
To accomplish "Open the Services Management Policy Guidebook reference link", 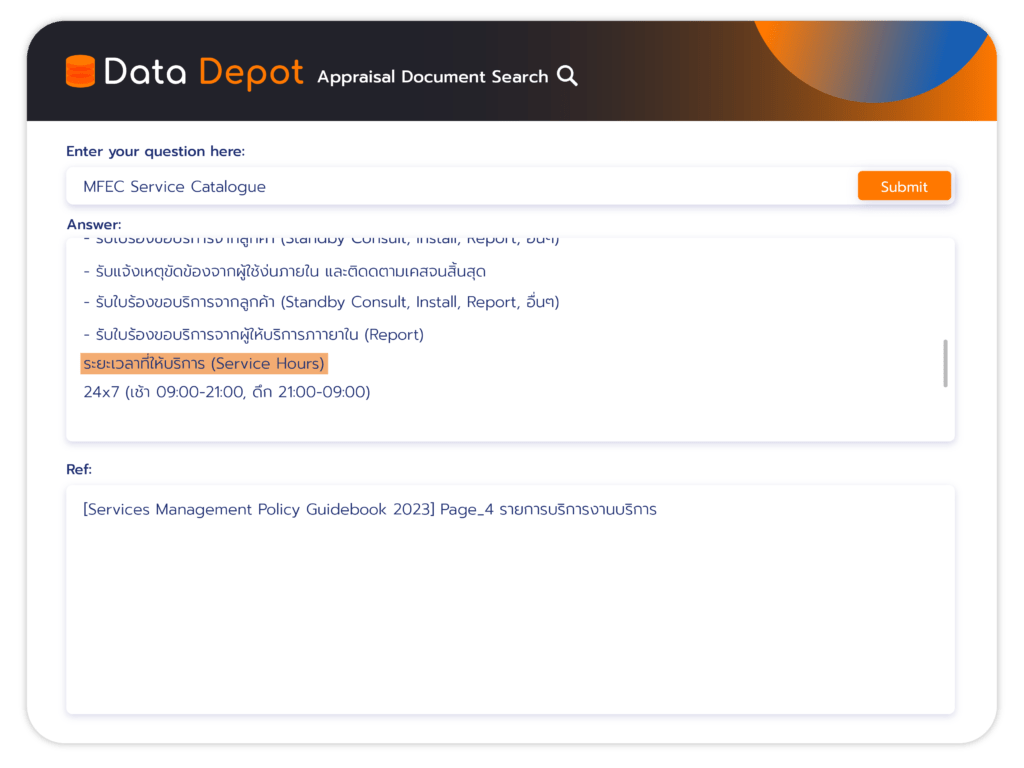I will 370,509.
